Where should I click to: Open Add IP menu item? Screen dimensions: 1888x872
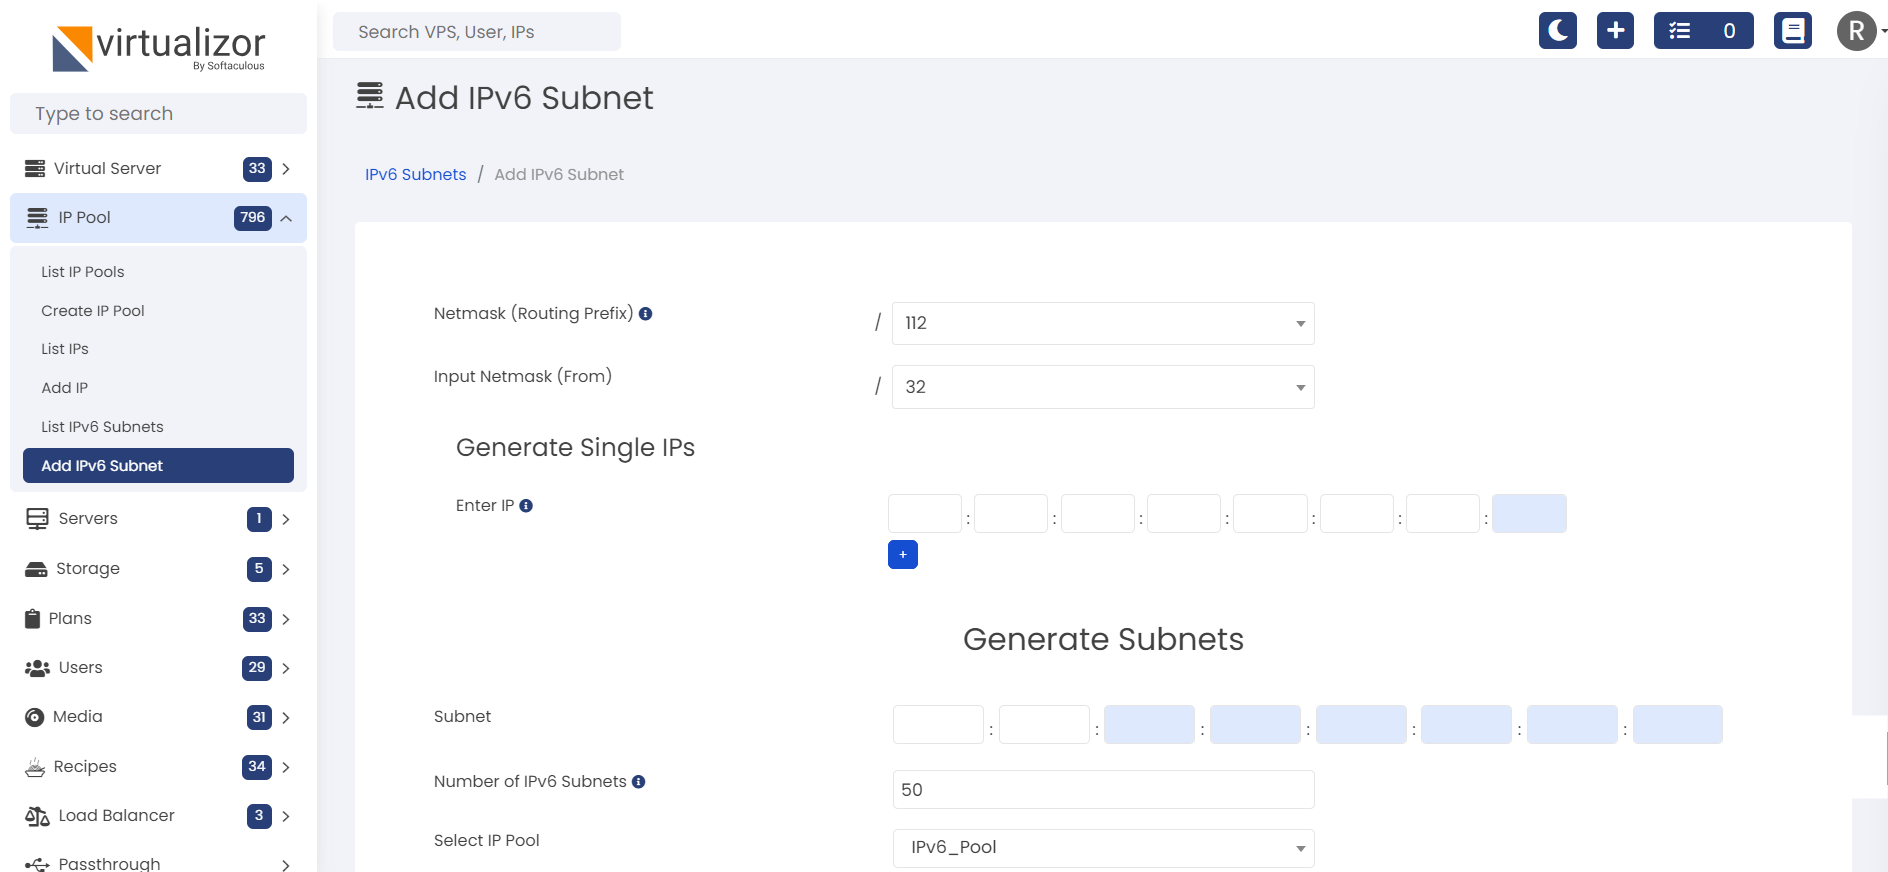point(65,388)
